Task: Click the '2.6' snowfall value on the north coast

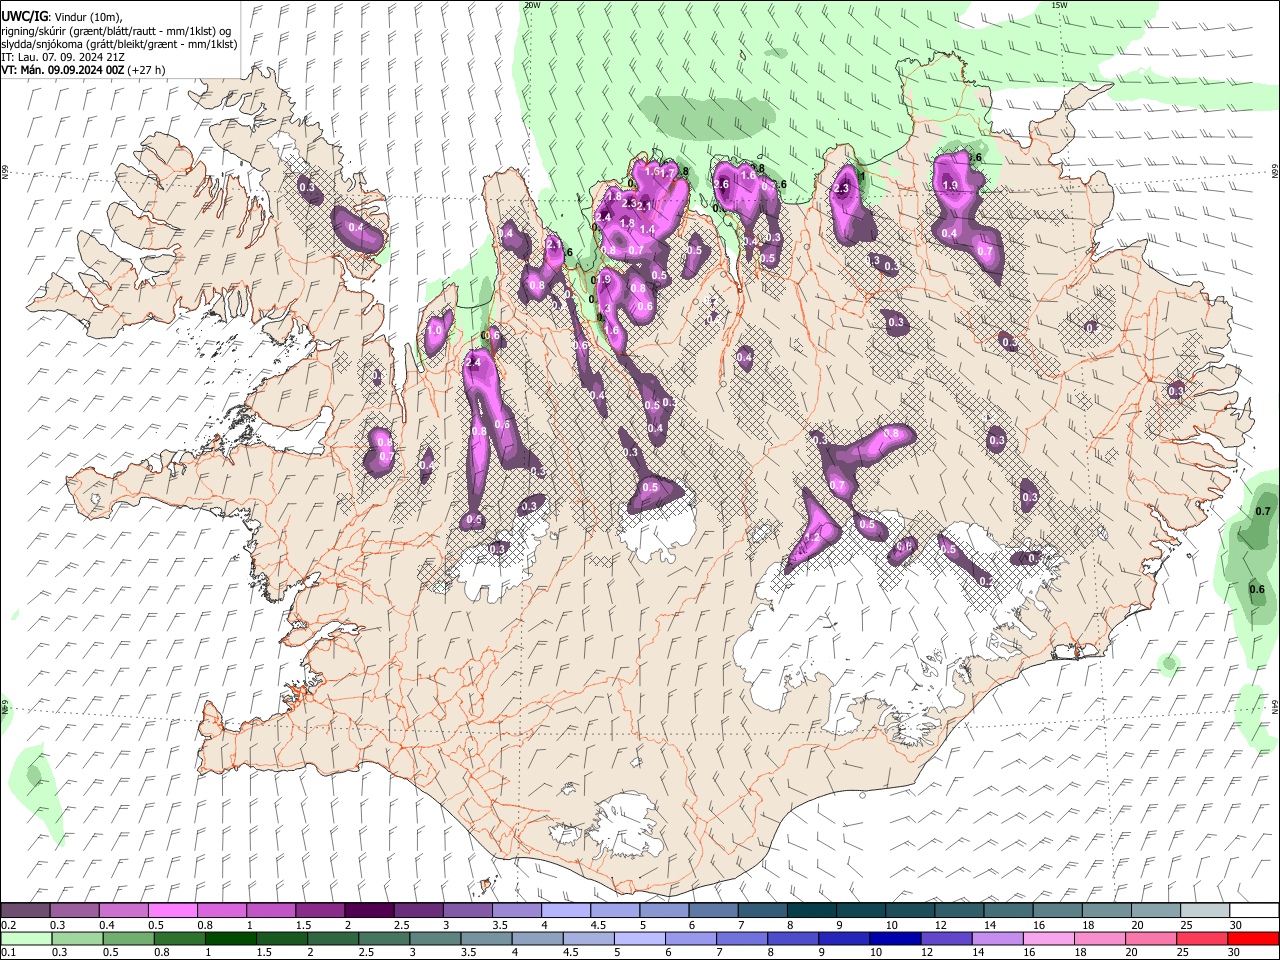Action: (722, 184)
